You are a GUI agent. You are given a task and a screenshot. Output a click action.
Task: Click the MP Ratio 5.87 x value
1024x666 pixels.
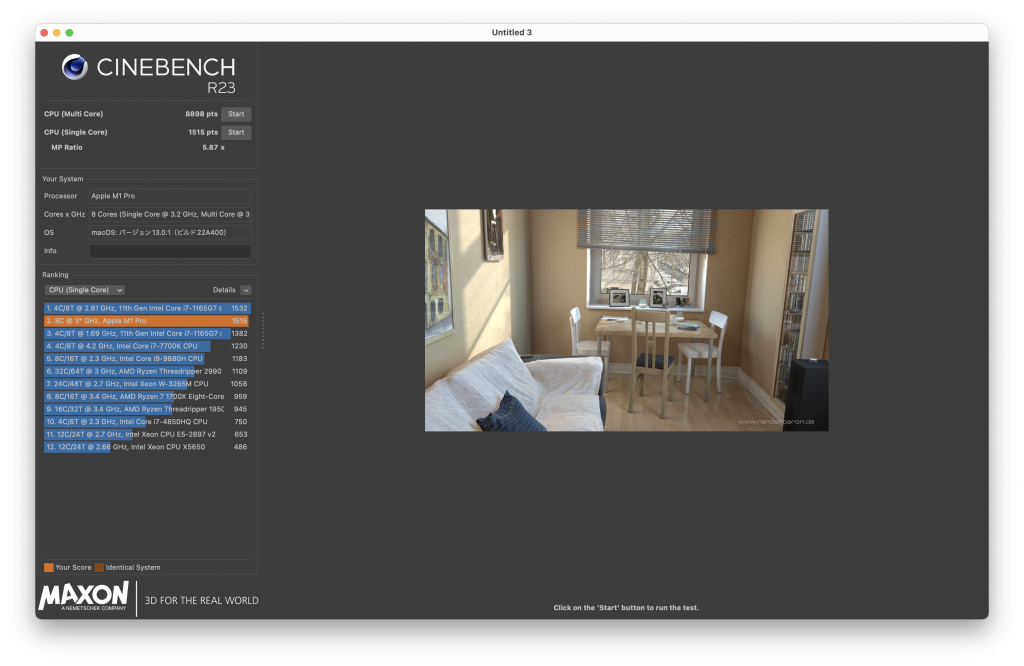pyautogui.click(x=213, y=148)
